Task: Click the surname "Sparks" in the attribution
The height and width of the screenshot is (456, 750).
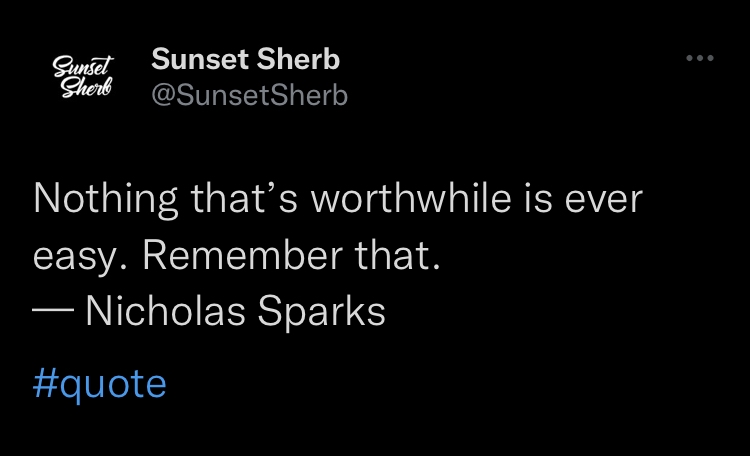Action: (321, 312)
